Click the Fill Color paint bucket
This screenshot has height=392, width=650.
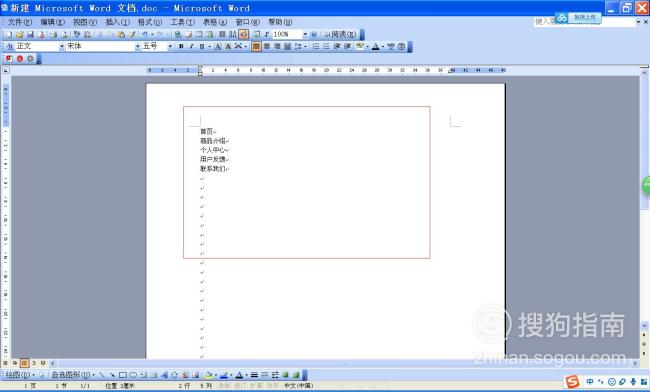[x=209, y=375]
